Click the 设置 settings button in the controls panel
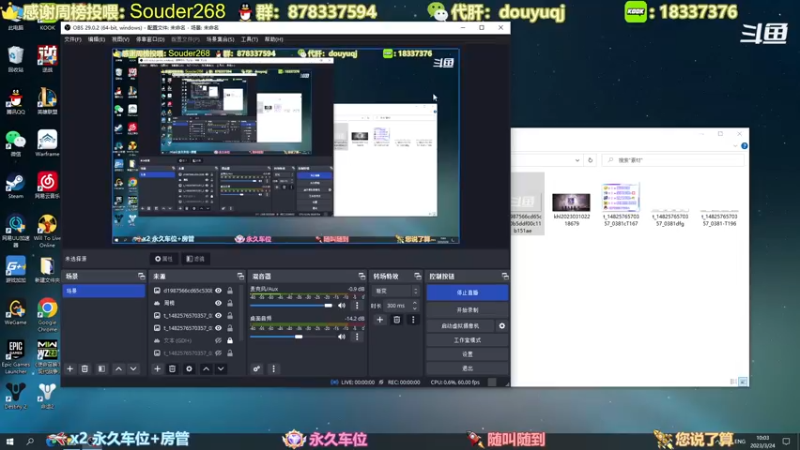Image resolution: width=800 pixels, height=450 pixels. [467, 354]
